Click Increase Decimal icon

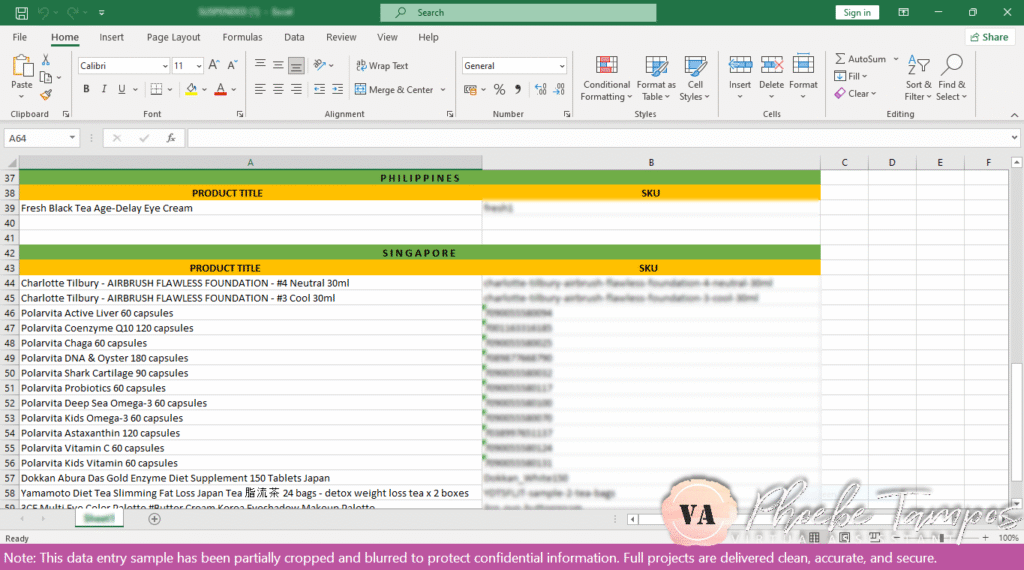pyautogui.click(x=540, y=89)
